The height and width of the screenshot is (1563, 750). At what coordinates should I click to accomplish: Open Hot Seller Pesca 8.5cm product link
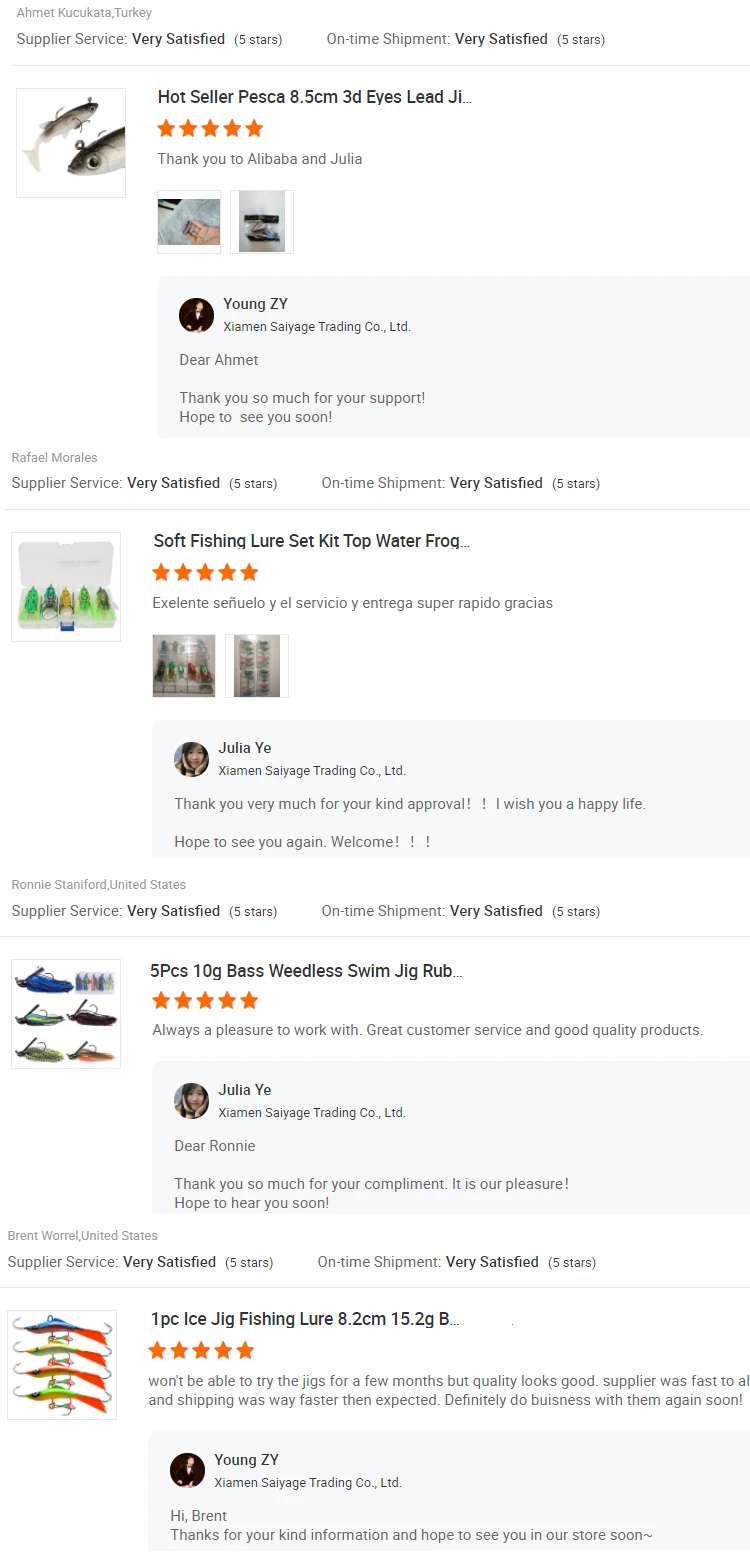314,97
